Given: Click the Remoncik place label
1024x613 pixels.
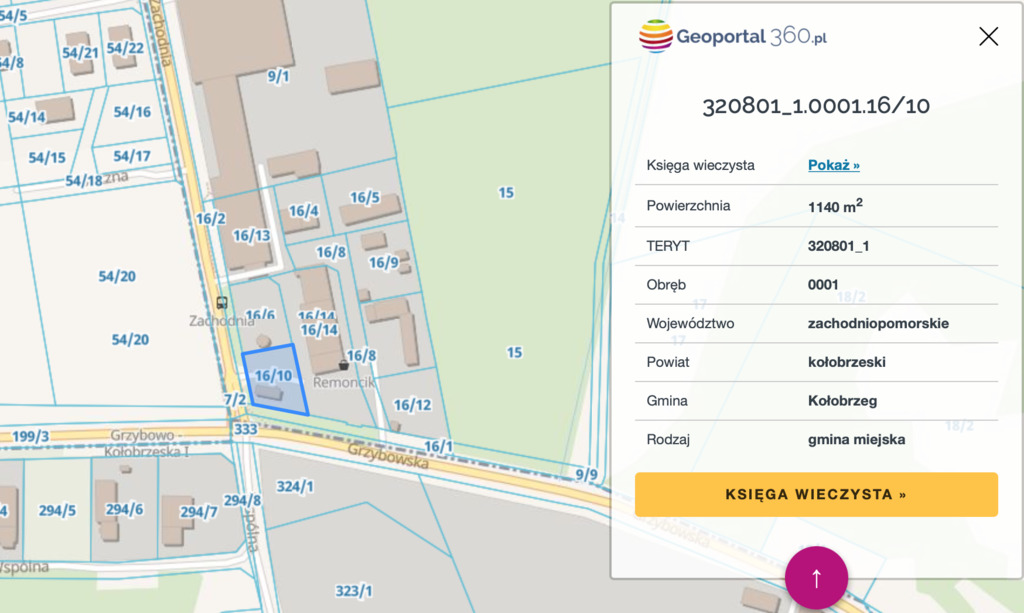Looking at the screenshot, I should click(x=344, y=383).
